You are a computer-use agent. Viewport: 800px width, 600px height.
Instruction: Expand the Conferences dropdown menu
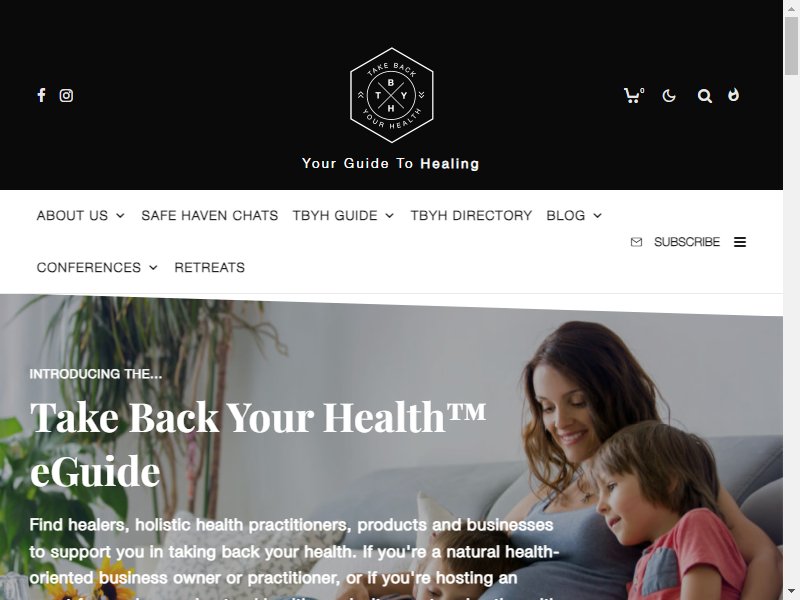[97, 267]
